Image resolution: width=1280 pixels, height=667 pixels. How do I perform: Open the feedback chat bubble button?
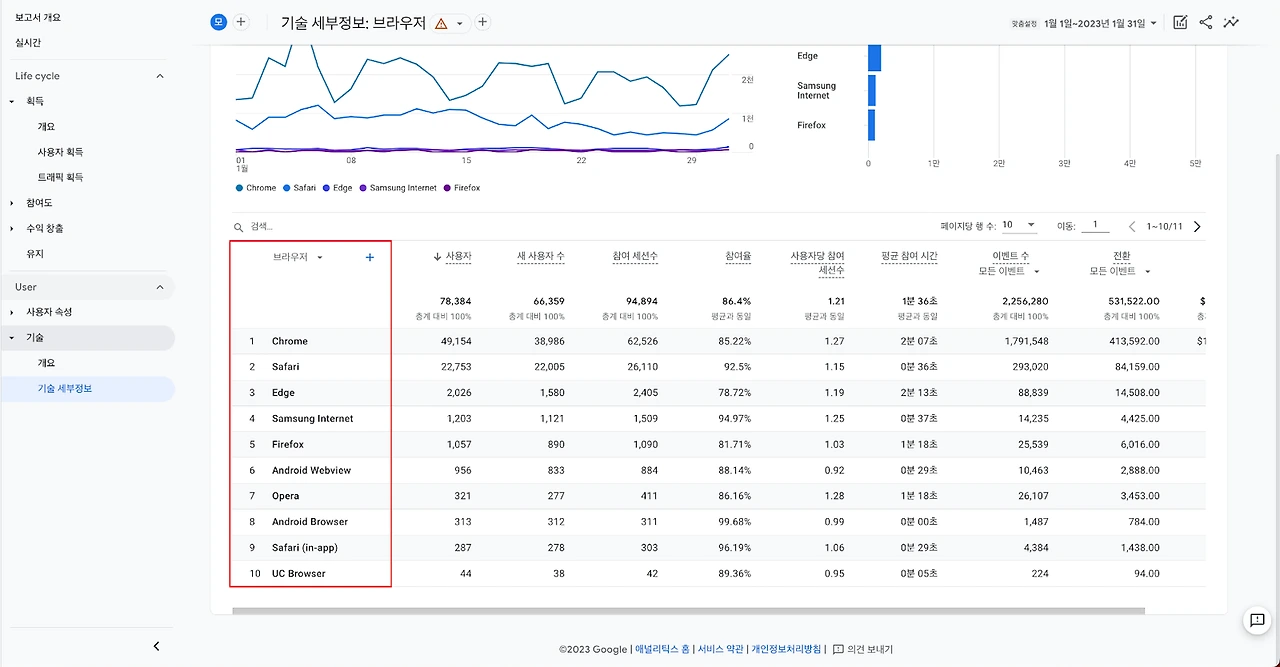click(x=1257, y=620)
